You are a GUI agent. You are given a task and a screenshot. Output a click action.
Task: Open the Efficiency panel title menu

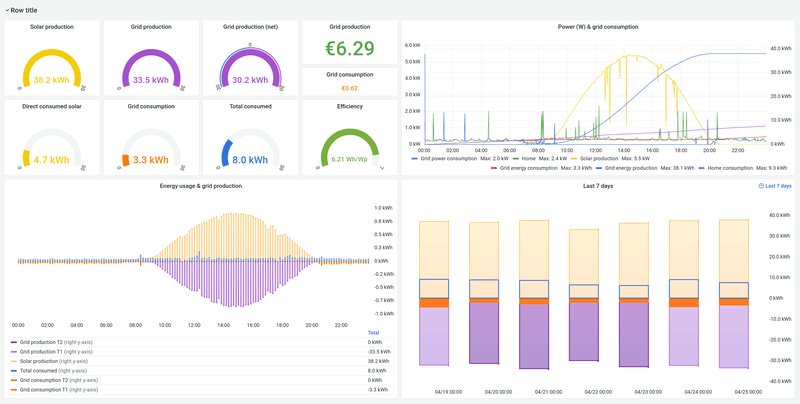349,106
